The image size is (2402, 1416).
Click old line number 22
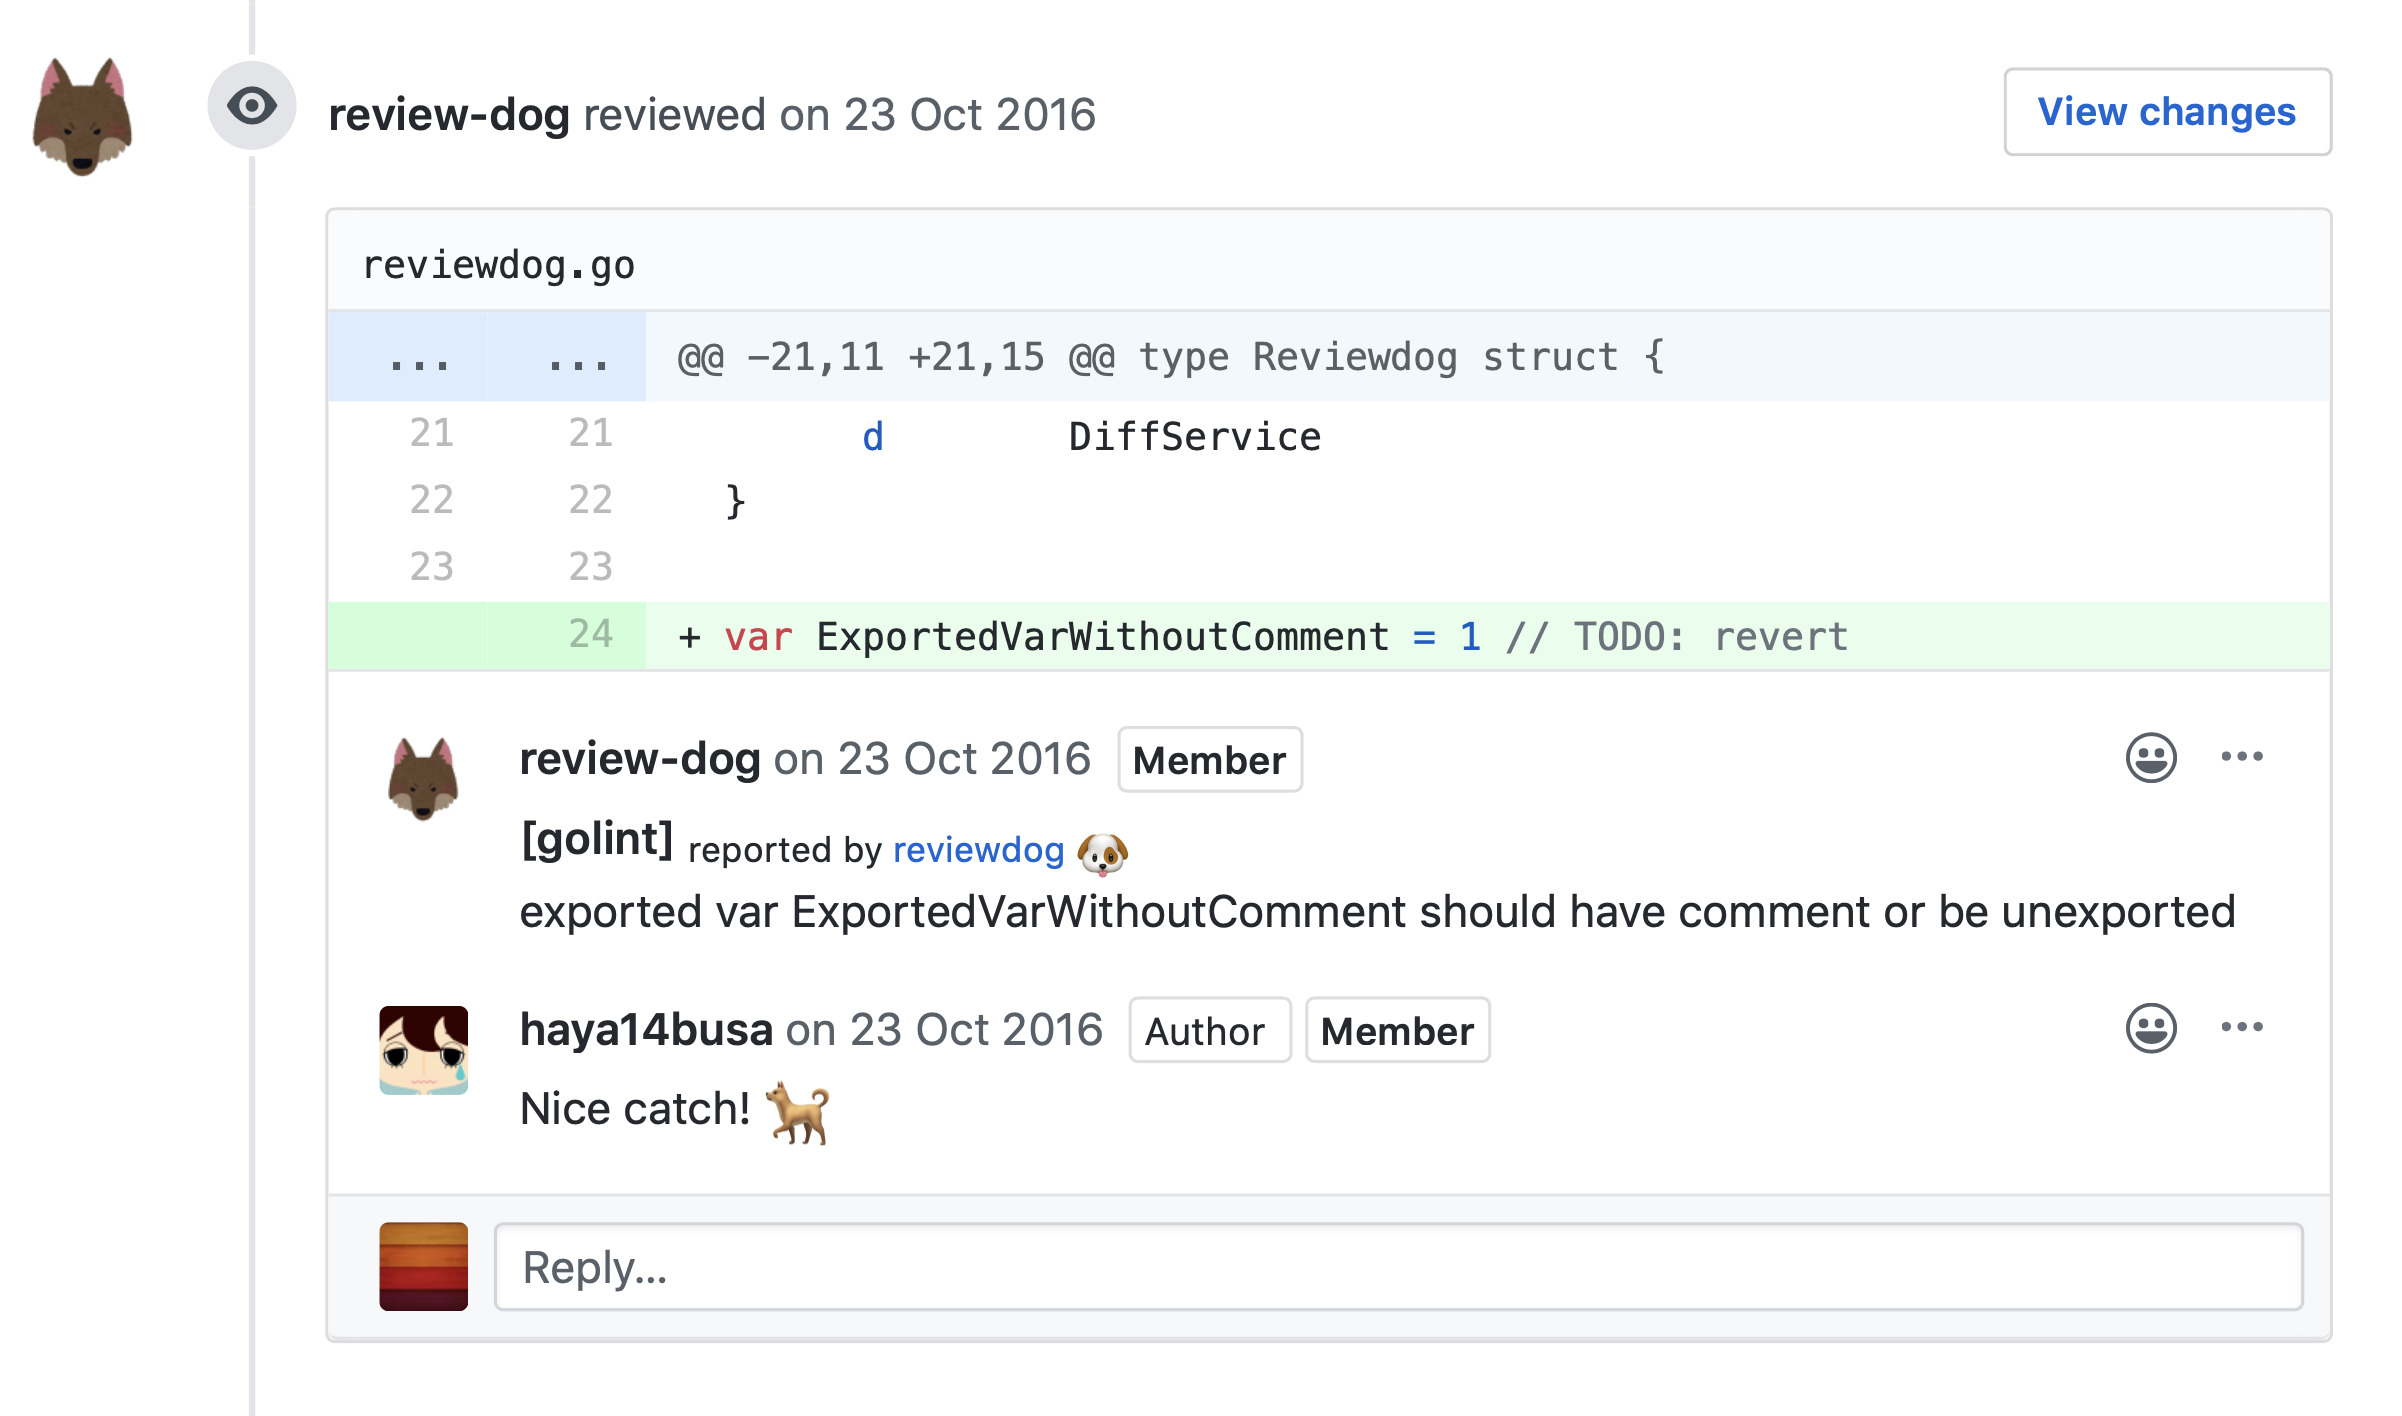431,500
